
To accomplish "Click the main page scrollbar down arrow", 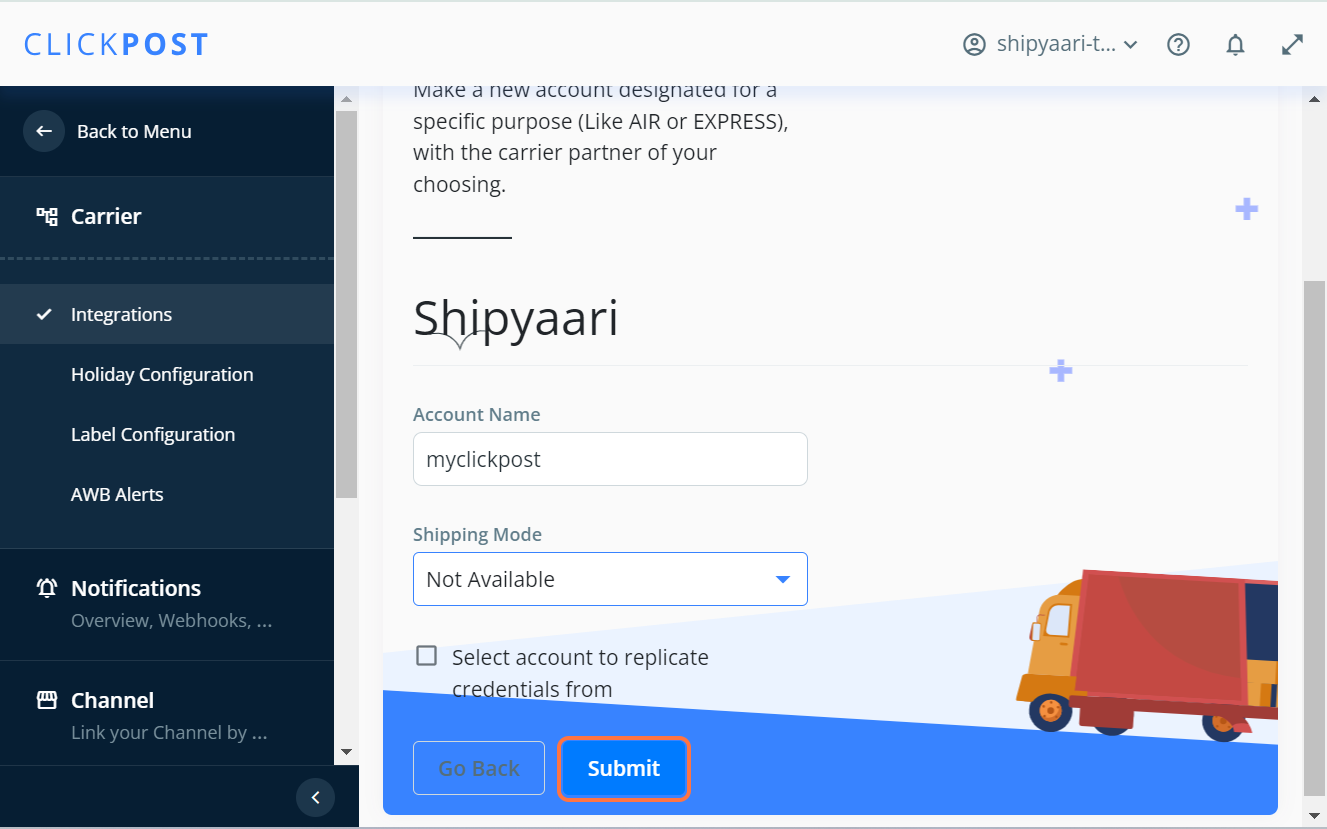I will click(x=1315, y=815).
